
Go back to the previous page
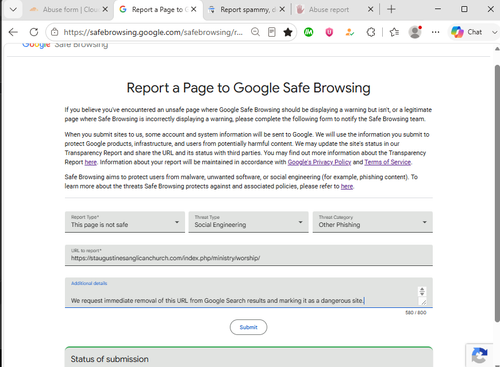point(13,32)
